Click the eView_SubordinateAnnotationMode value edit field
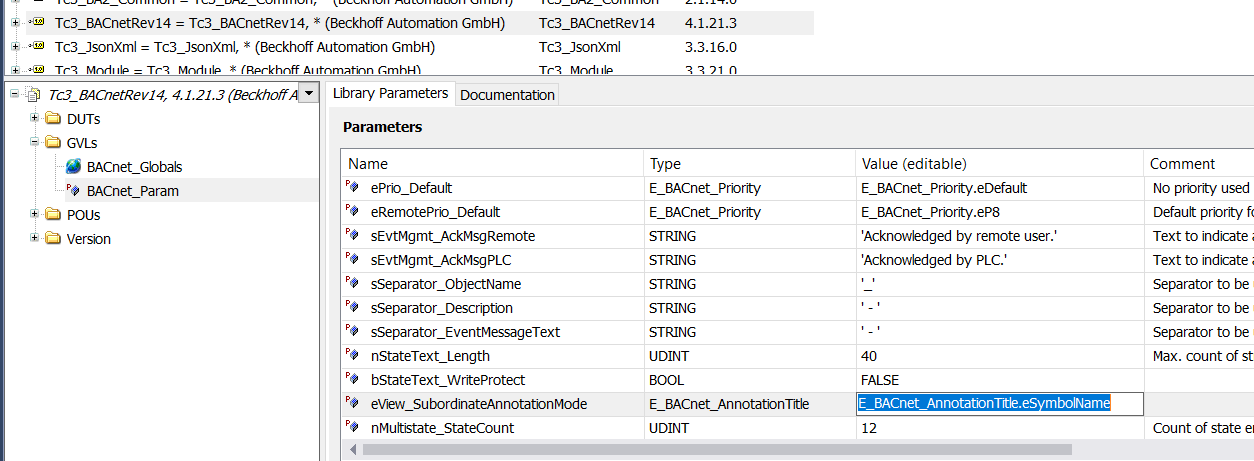Image resolution: width=1254 pixels, height=461 pixels. tap(998, 404)
